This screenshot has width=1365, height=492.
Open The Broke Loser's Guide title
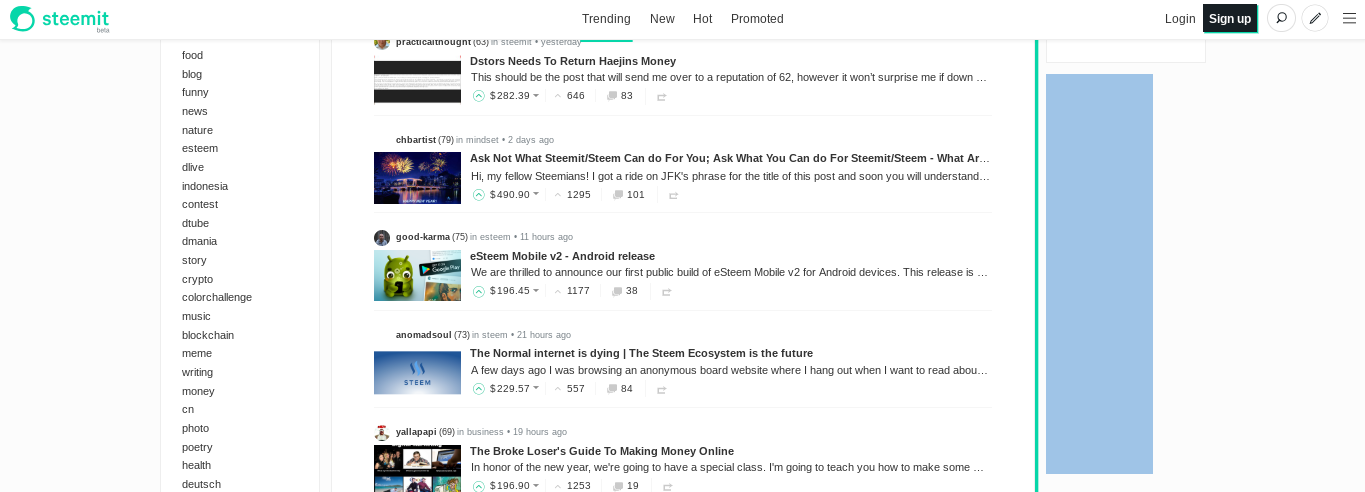[x=602, y=451]
